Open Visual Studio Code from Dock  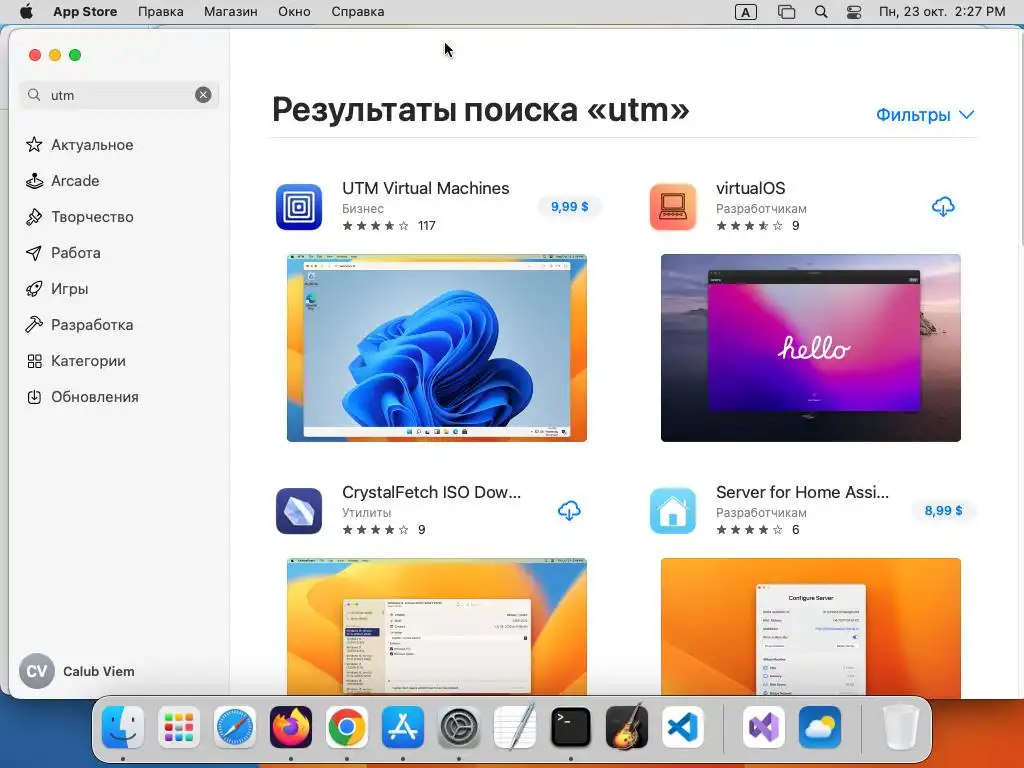pos(682,727)
